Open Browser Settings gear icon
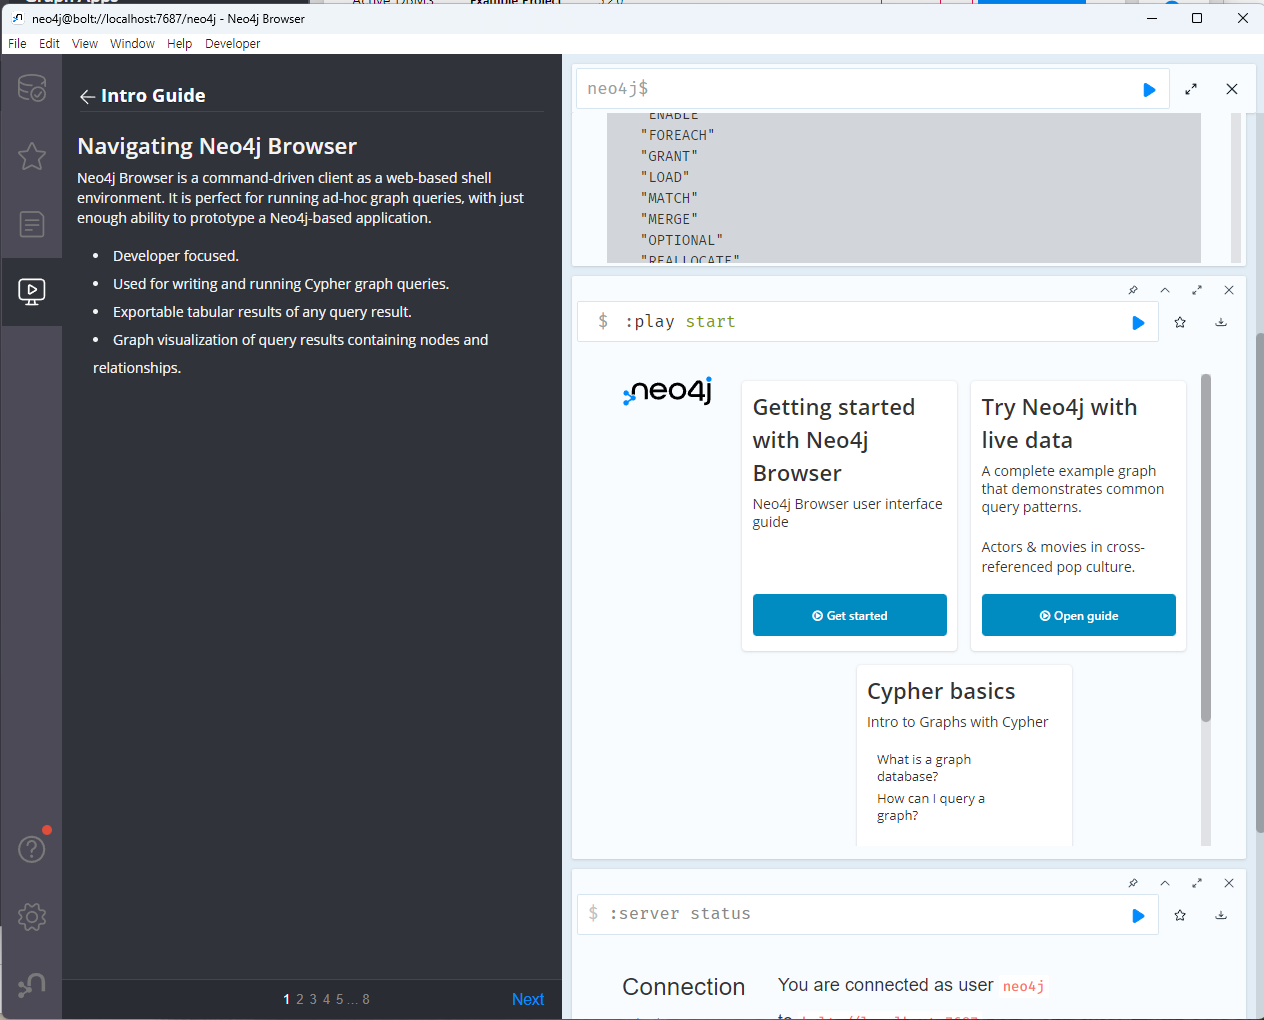The height and width of the screenshot is (1020, 1264). tap(32, 917)
